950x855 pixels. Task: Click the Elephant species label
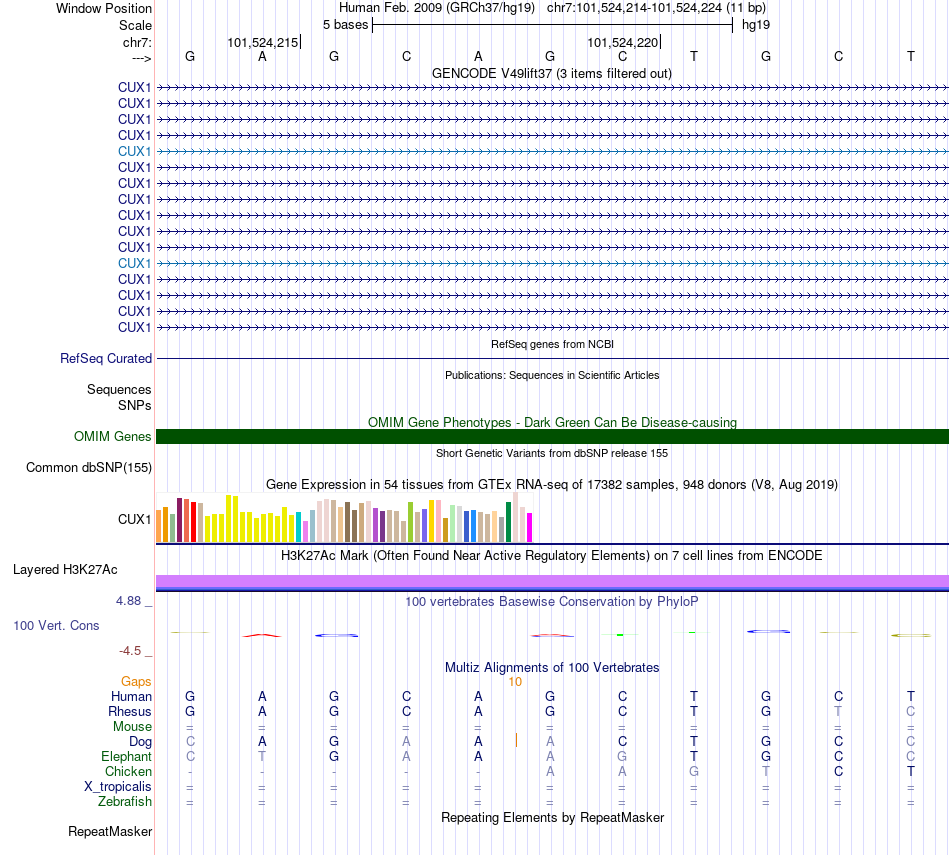(126, 756)
